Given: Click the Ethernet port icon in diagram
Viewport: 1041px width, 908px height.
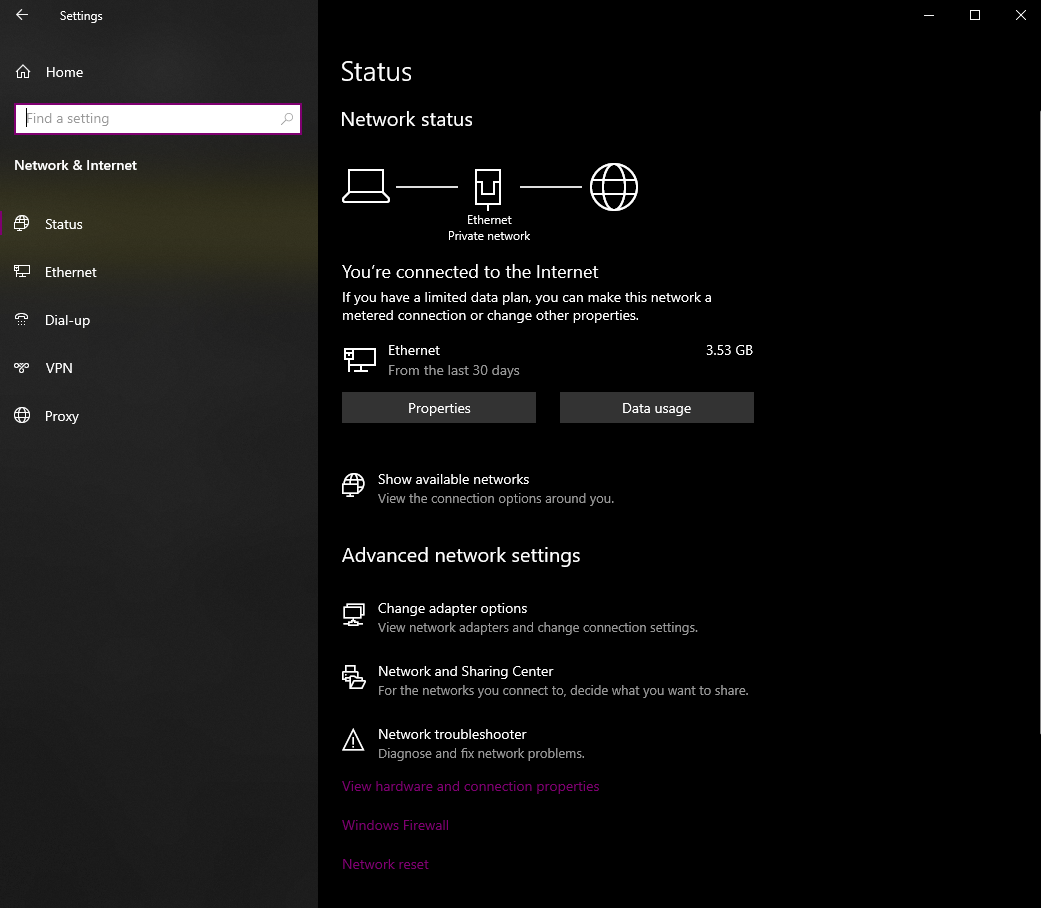Looking at the screenshot, I should 488,188.
